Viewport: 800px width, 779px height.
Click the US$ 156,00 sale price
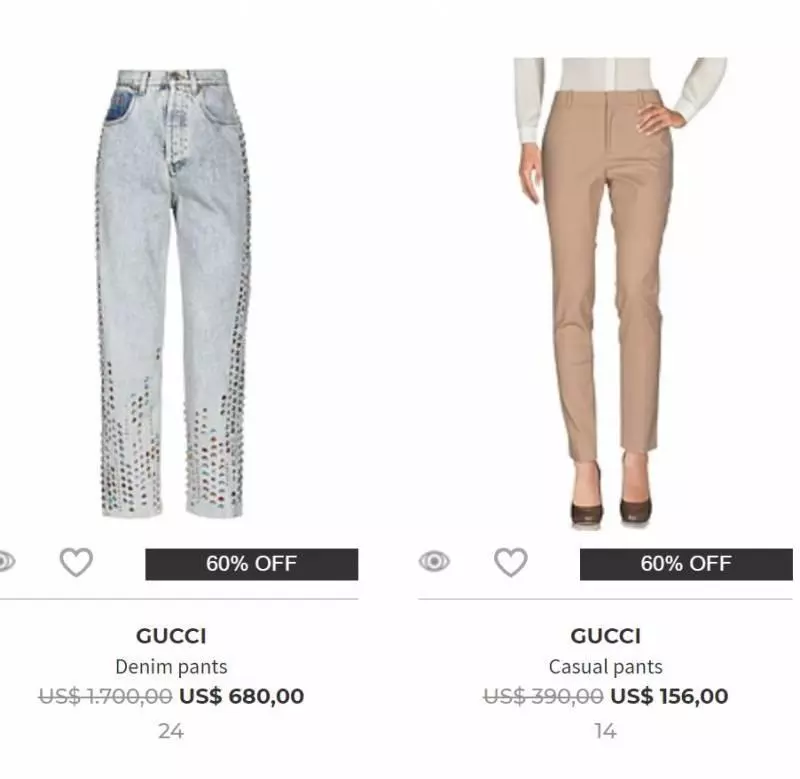(x=669, y=696)
